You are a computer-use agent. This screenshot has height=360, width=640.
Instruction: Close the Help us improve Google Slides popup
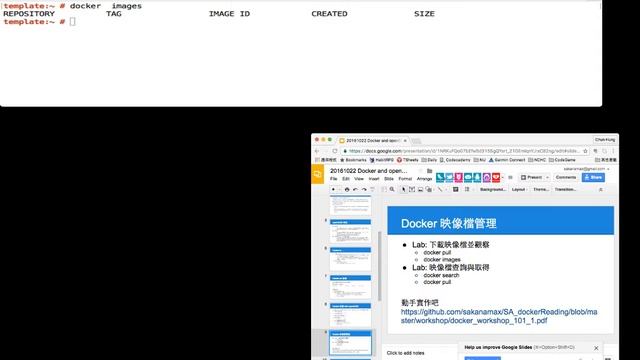click(596, 348)
